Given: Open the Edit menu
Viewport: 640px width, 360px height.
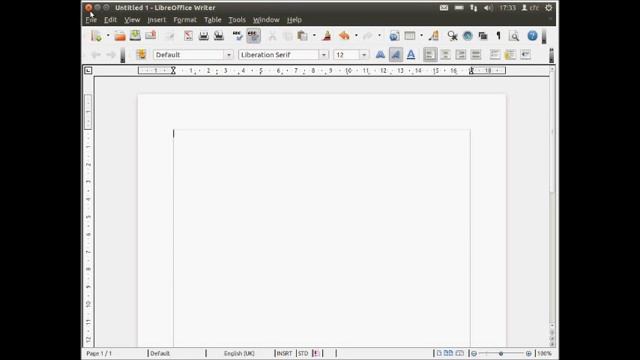Looking at the screenshot, I should coord(110,20).
